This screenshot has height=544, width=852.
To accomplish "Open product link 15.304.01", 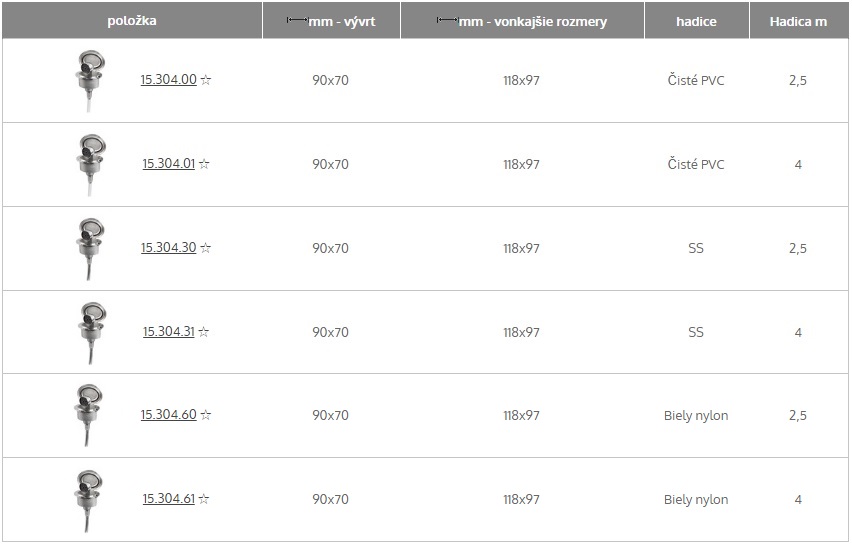I will tap(168, 164).
